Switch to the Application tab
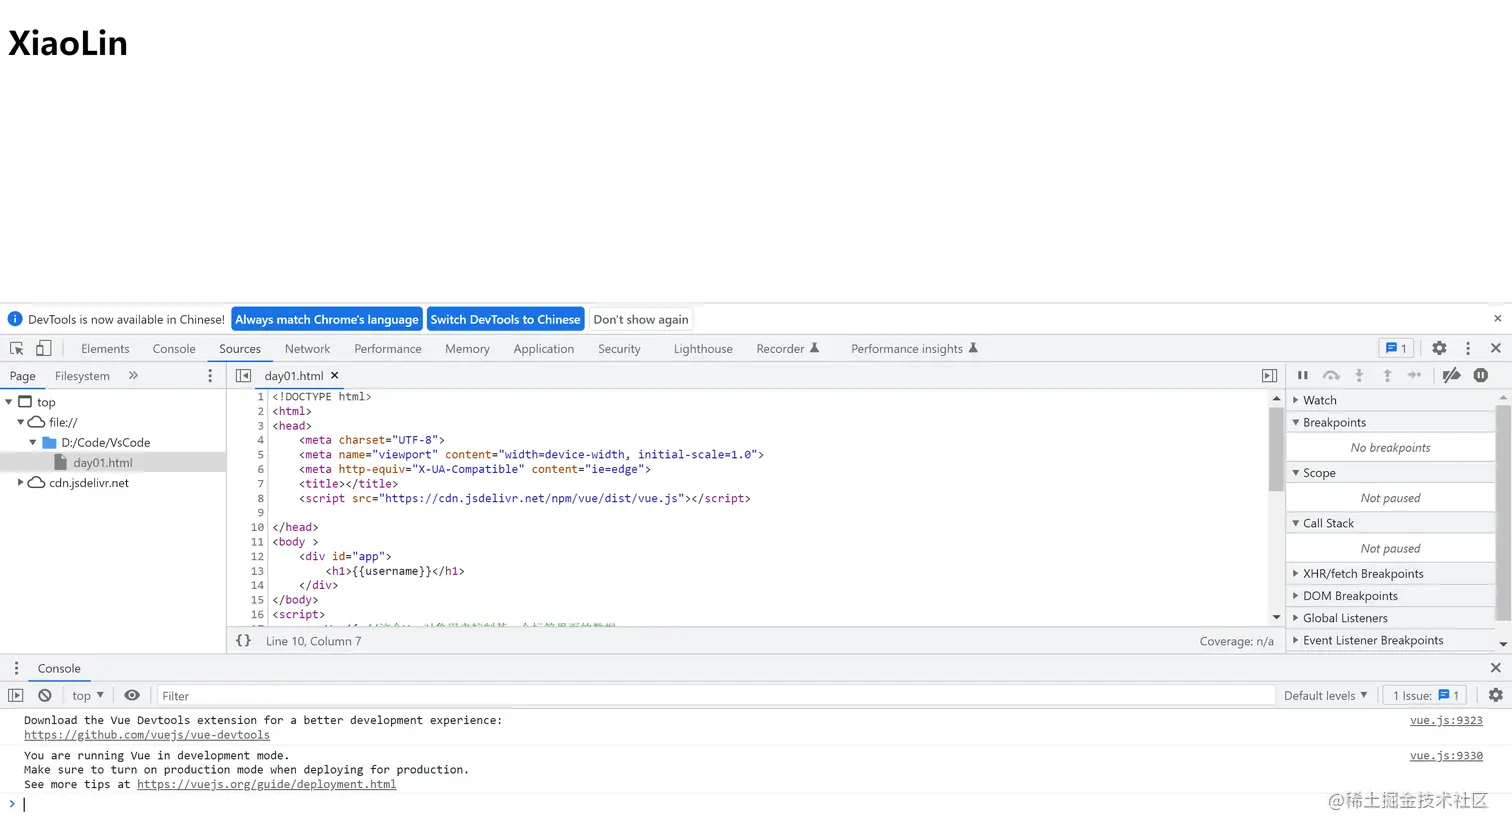Viewport: 1512px width, 834px height. point(544,349)
